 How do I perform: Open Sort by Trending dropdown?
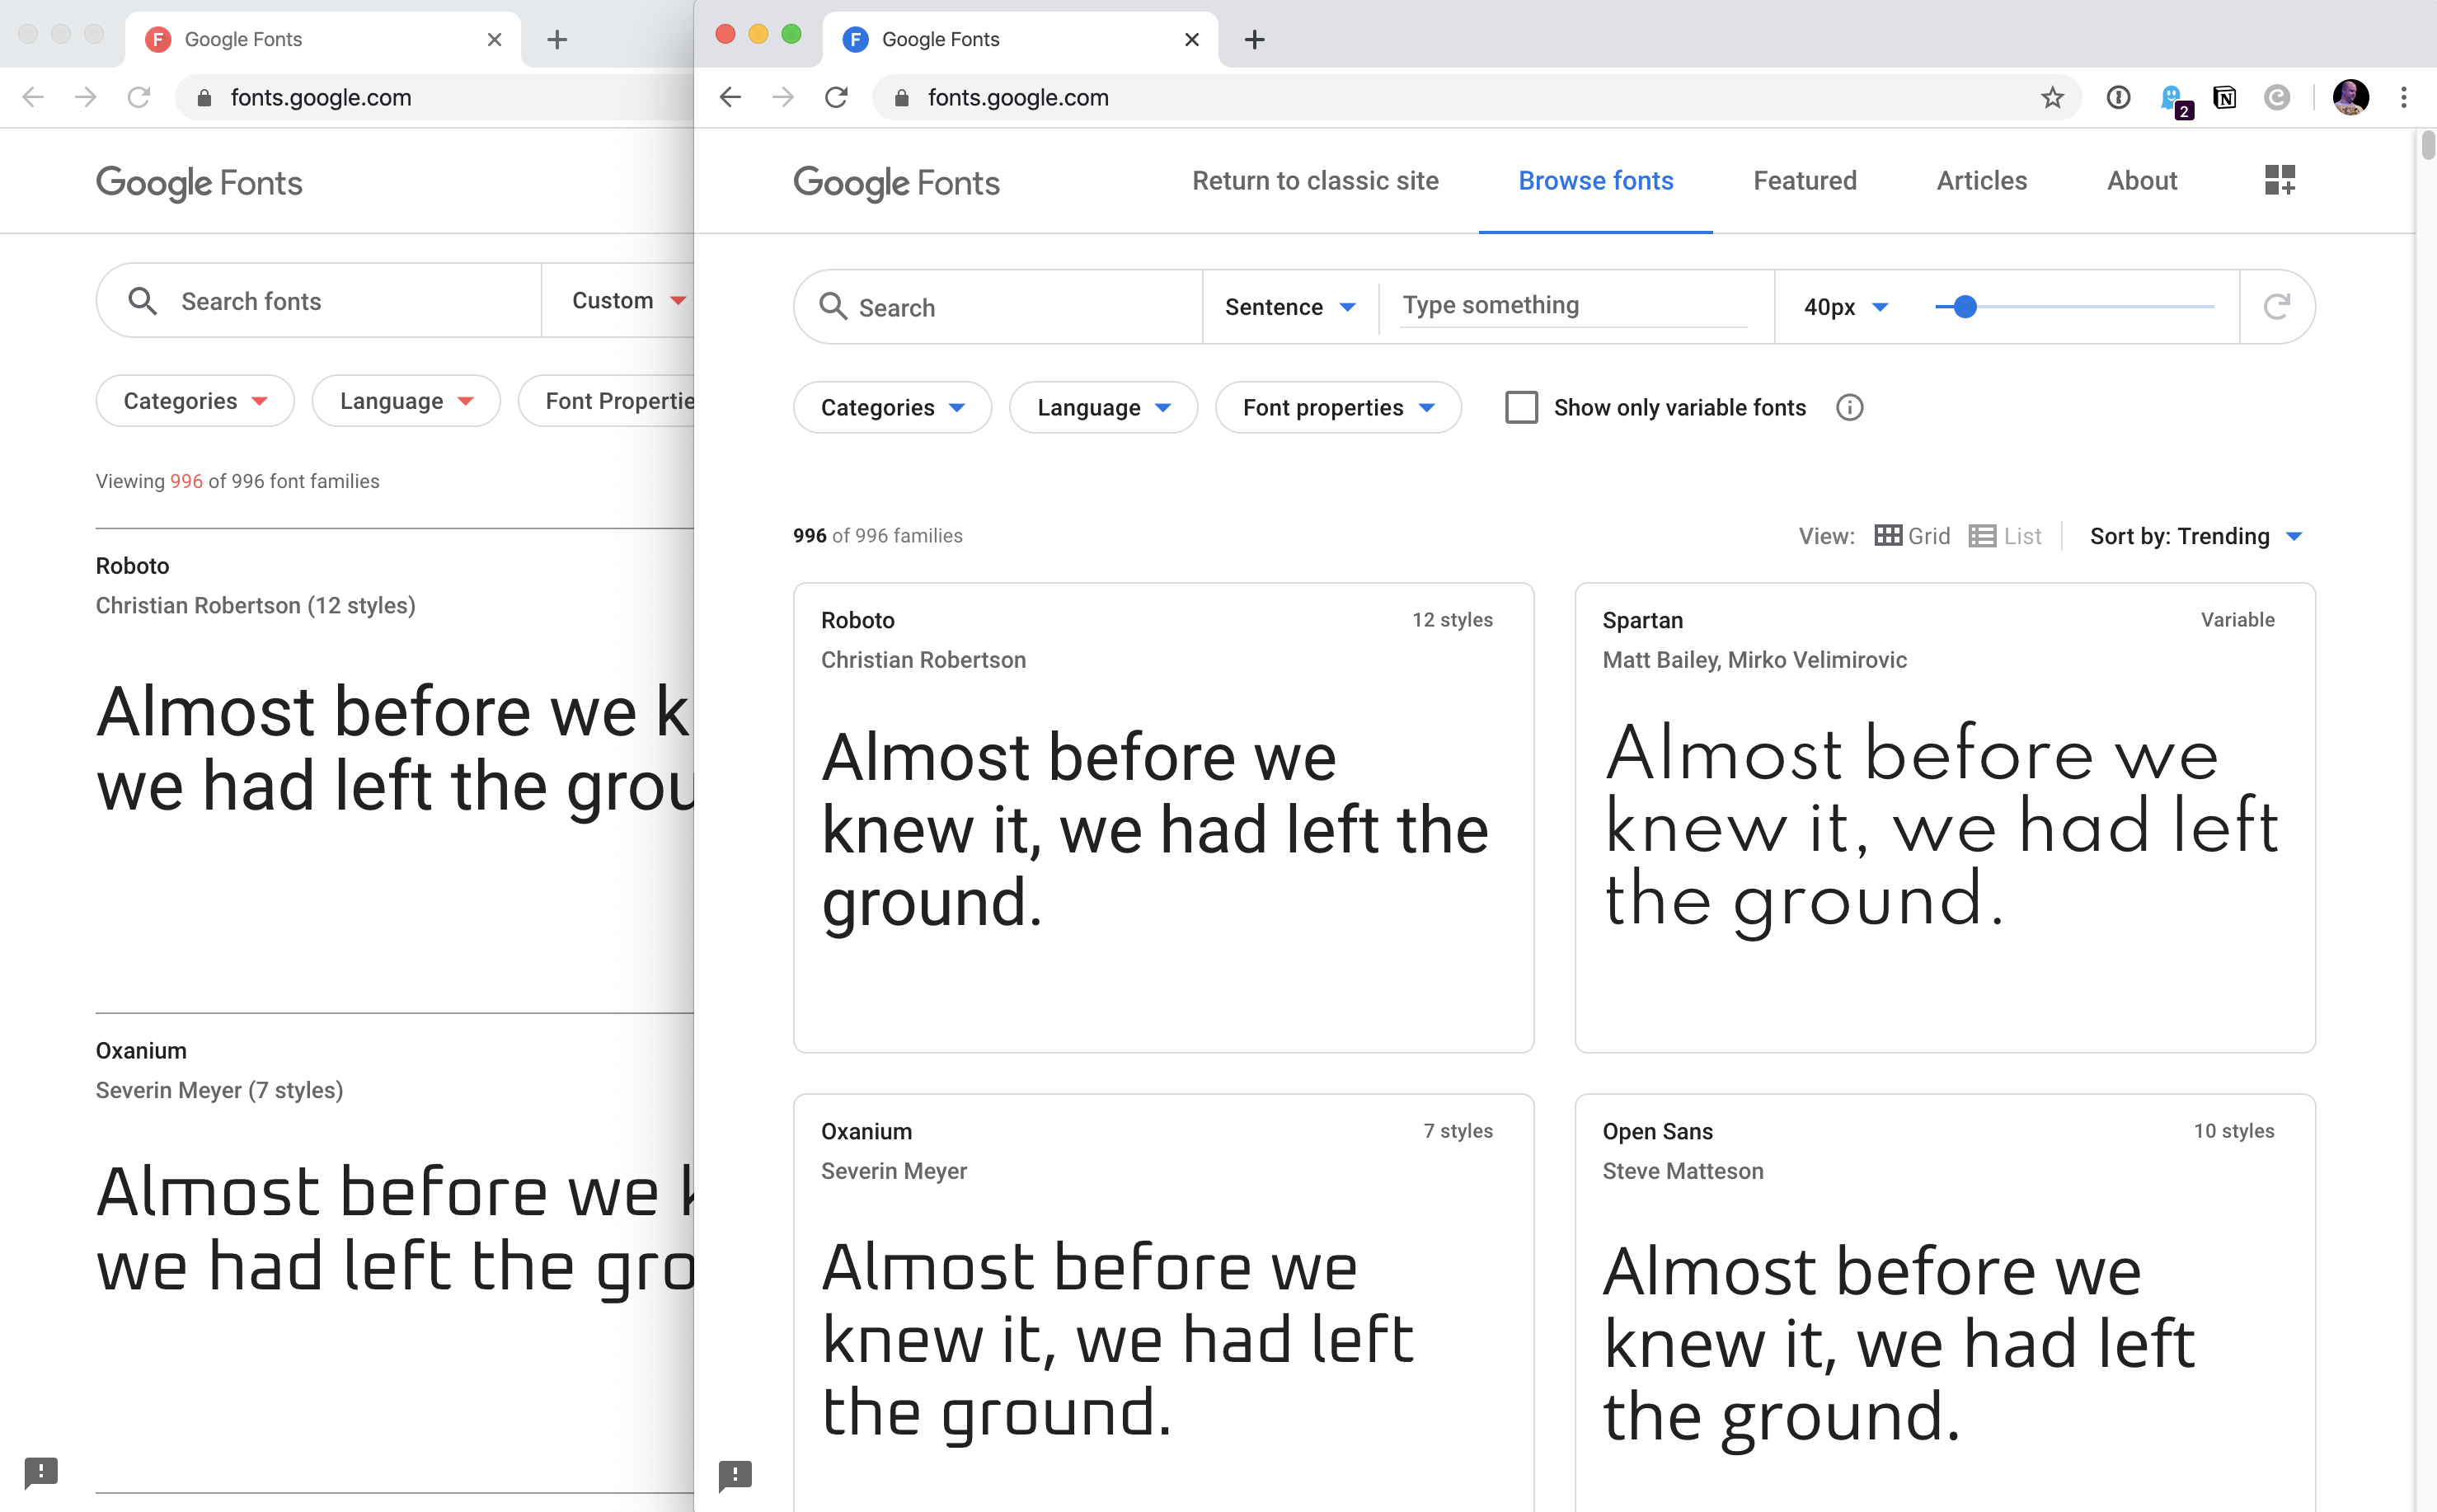[x=2196, y=536]
